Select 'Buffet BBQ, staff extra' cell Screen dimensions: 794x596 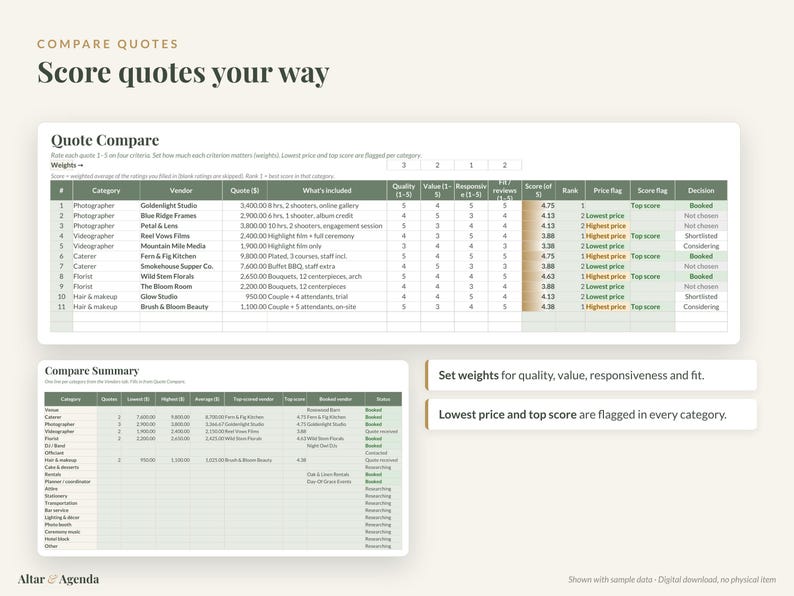coord(327,266)
